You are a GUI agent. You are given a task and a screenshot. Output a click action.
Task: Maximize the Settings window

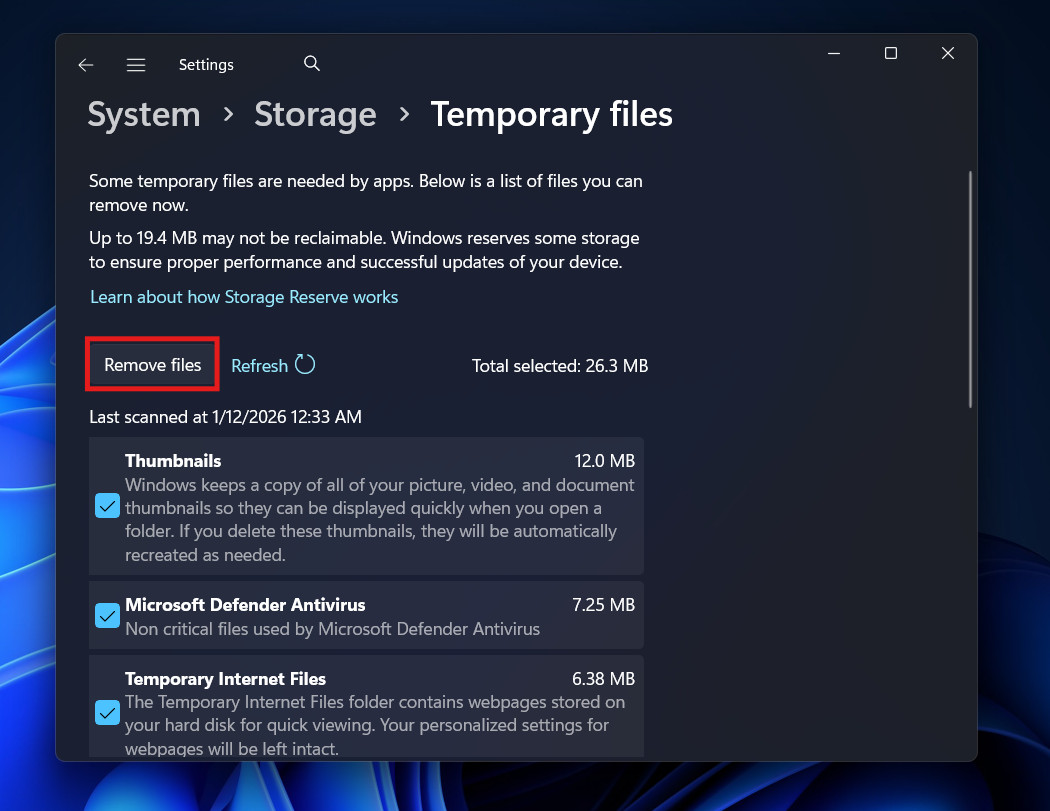point(890,53)
